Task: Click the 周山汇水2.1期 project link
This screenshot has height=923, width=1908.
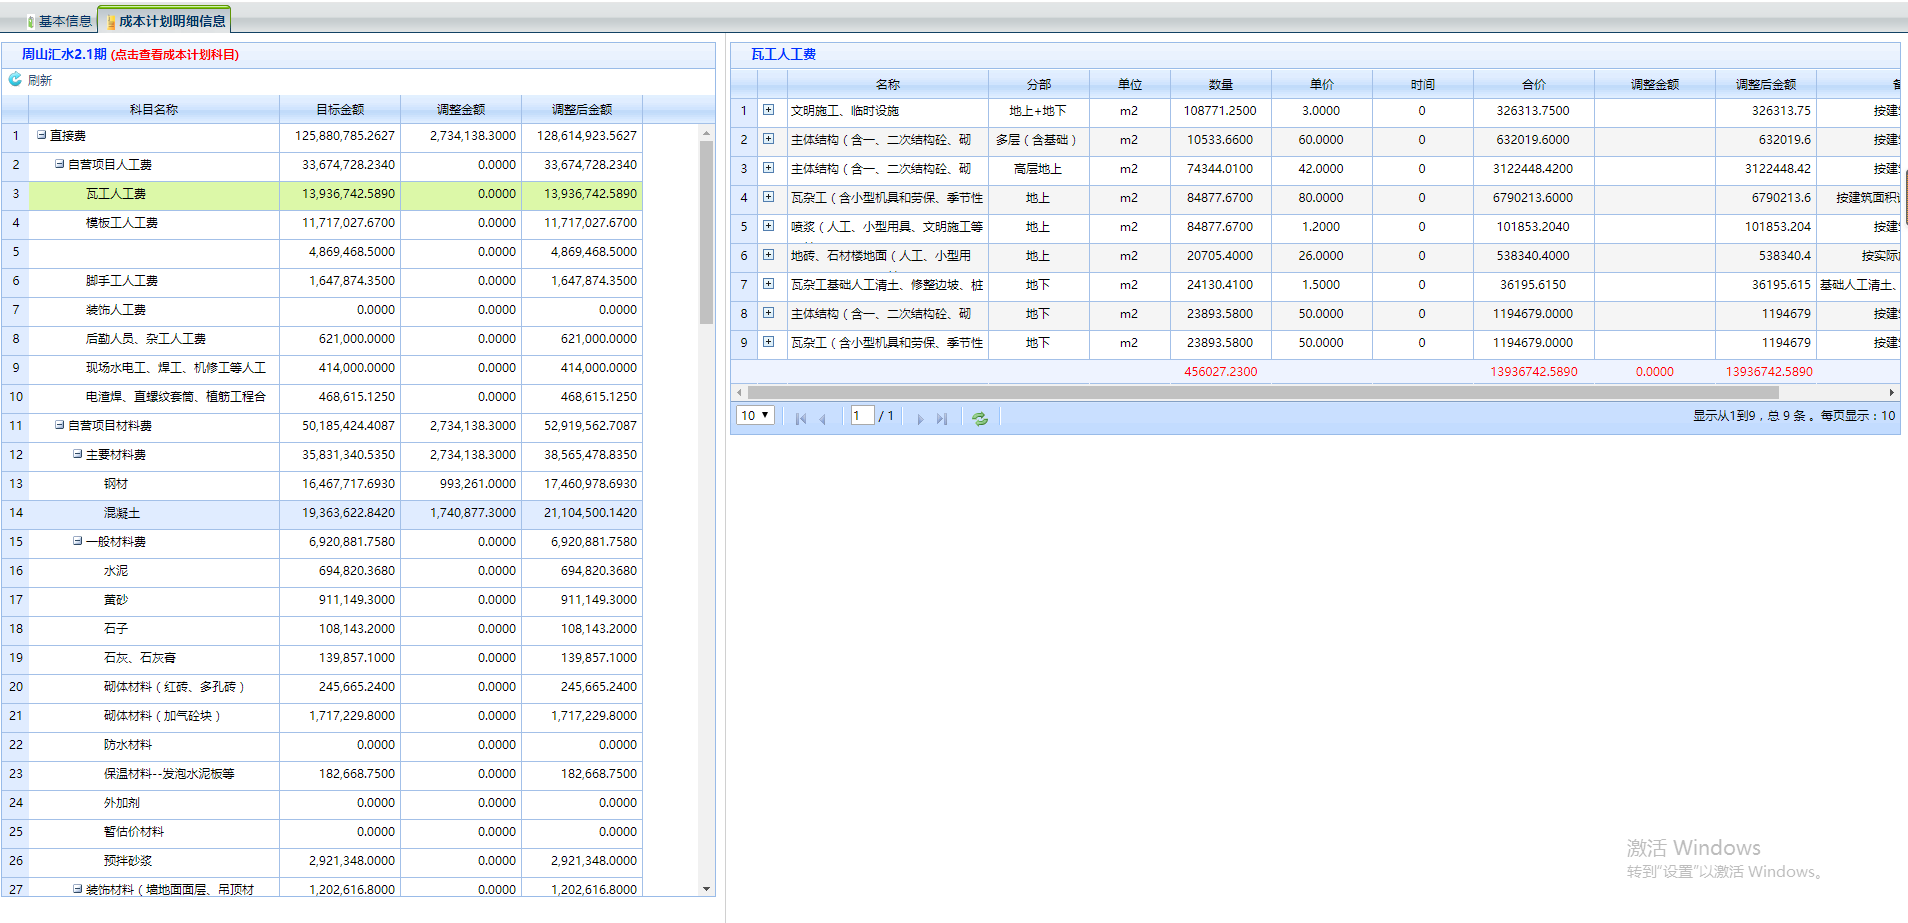Action: [64, 54]
